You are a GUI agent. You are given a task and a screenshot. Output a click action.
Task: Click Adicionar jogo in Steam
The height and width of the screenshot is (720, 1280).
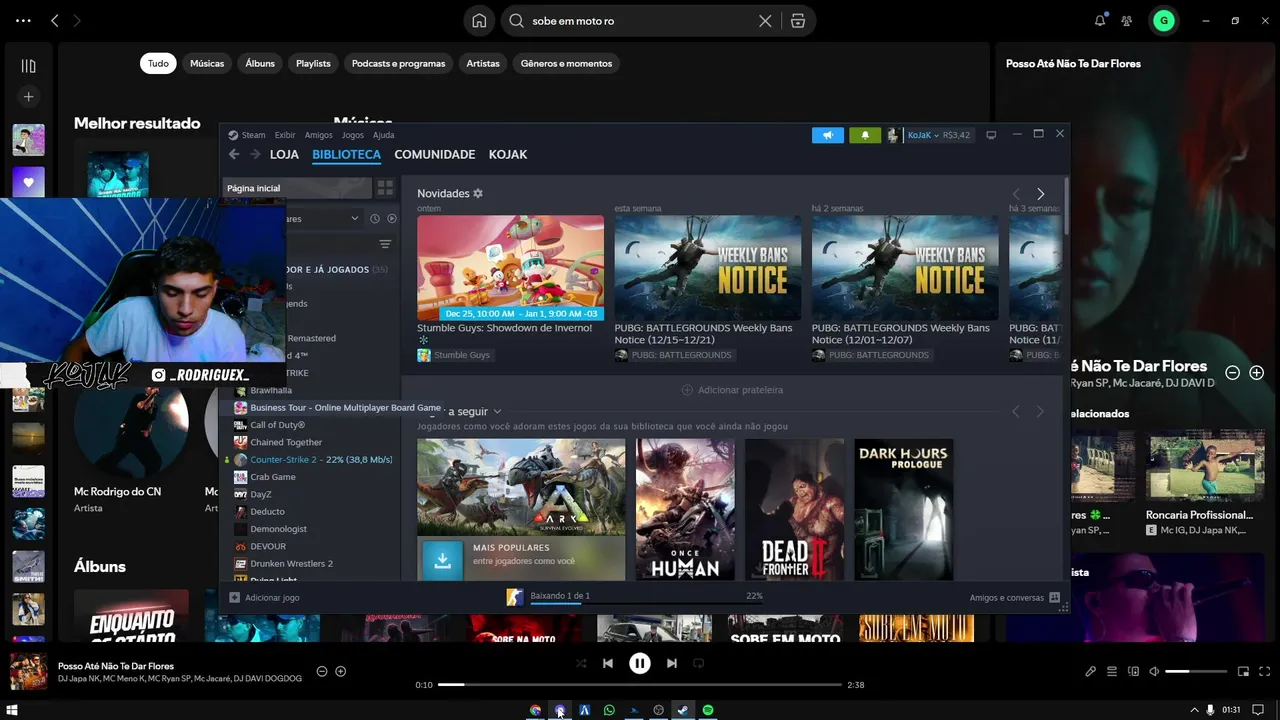(264, 598)
